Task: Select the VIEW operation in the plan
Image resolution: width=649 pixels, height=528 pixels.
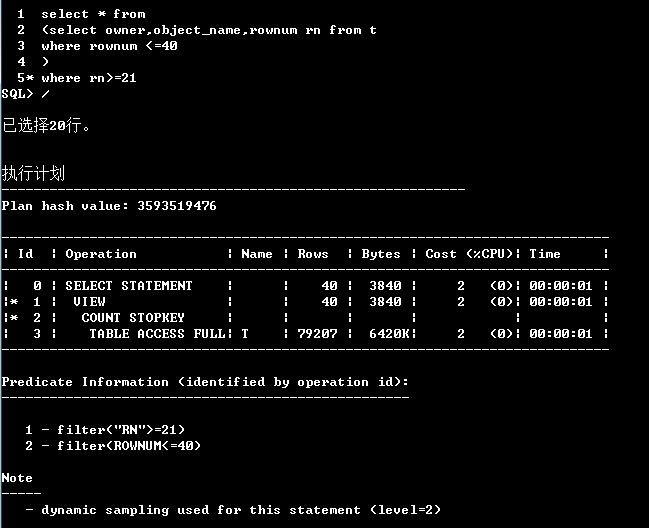Action: point(89,302)
